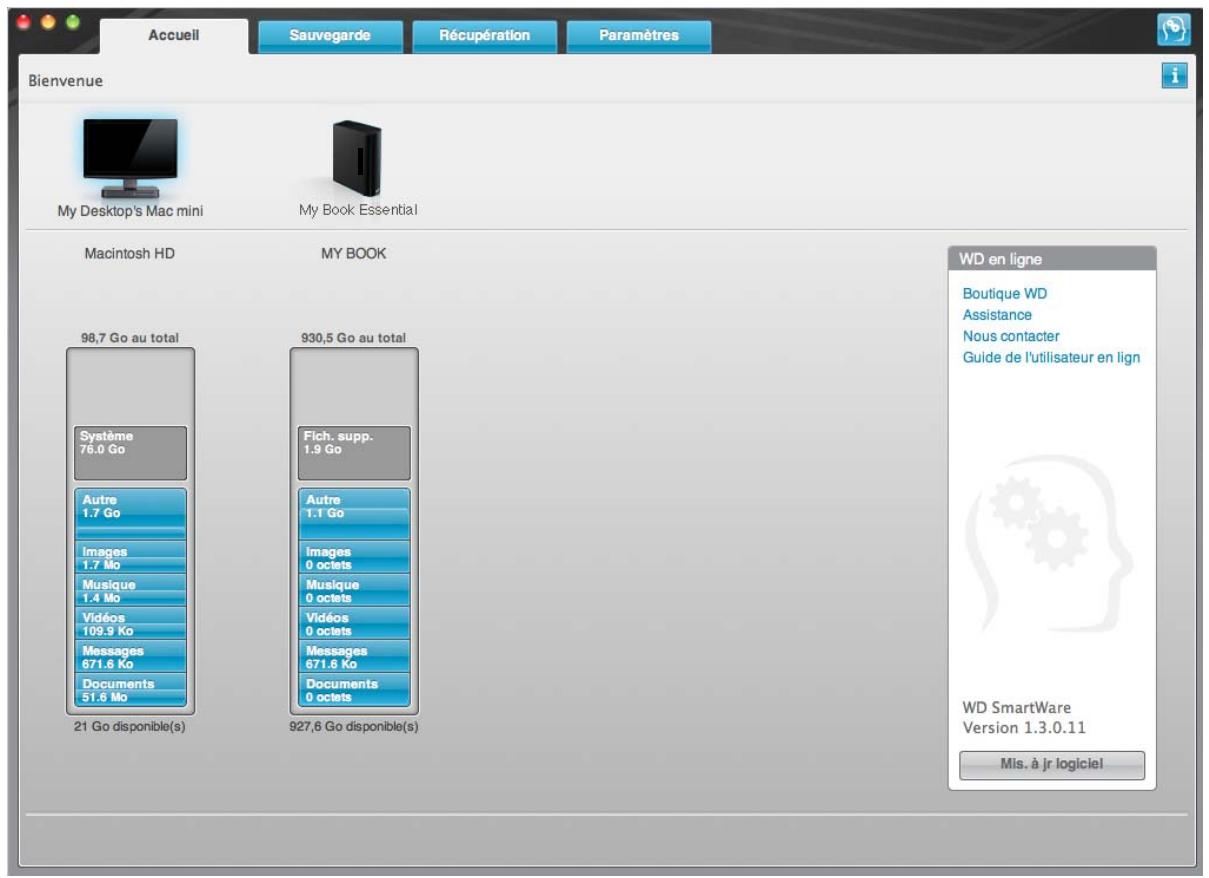Select Autre 1.1 Go category on MY BOOK
Screen dimensions: 1209x878
tap(354, 513)
